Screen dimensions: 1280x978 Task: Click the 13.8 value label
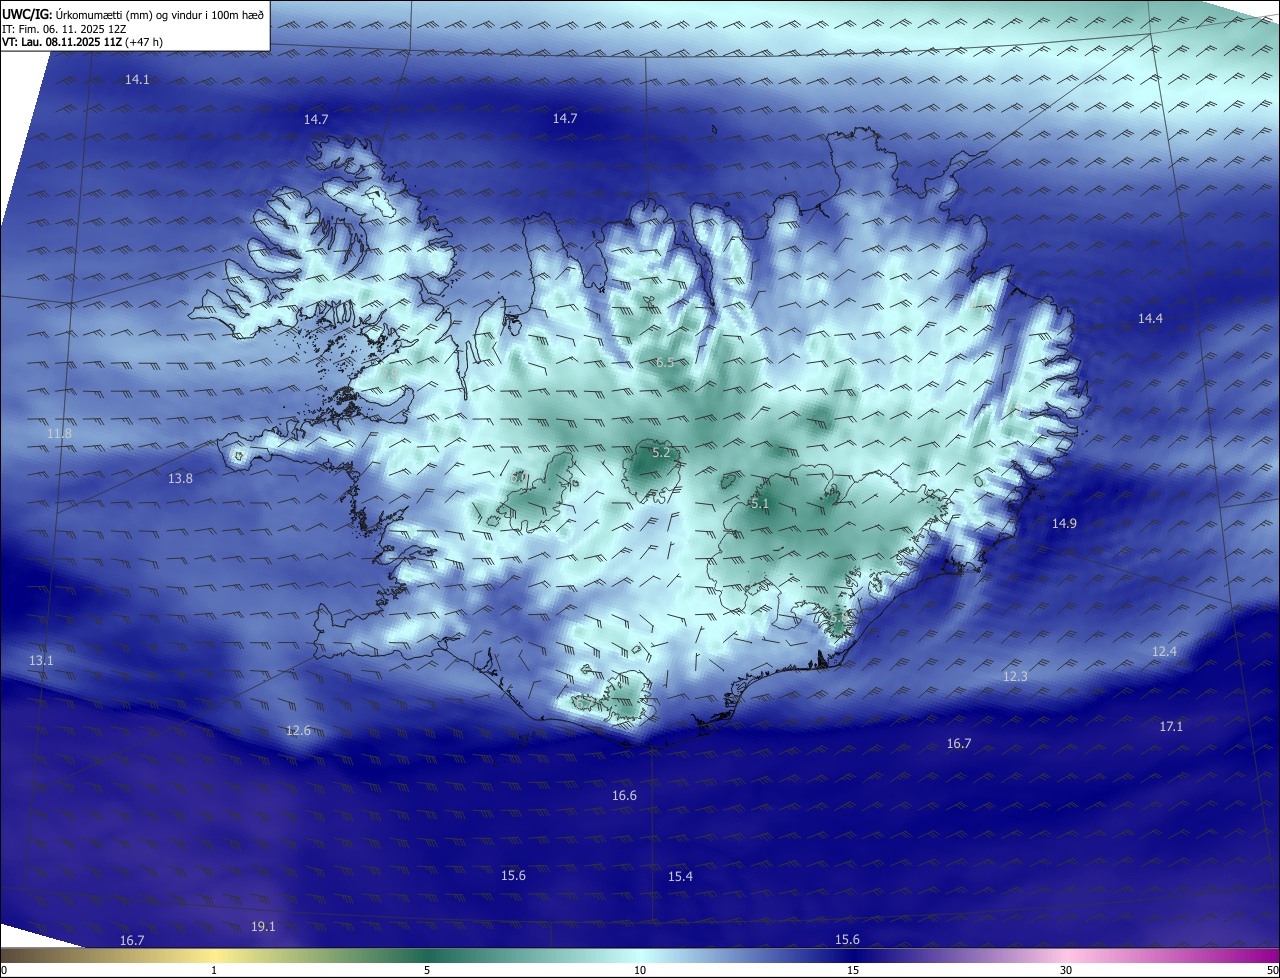(x=180, y=478)
